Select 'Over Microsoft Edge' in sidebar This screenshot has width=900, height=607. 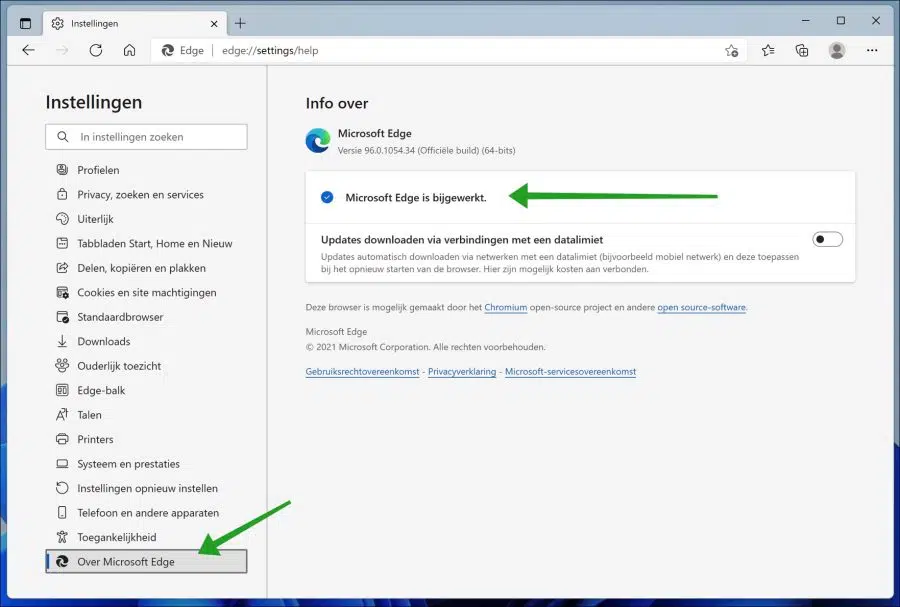click(146, 562)
